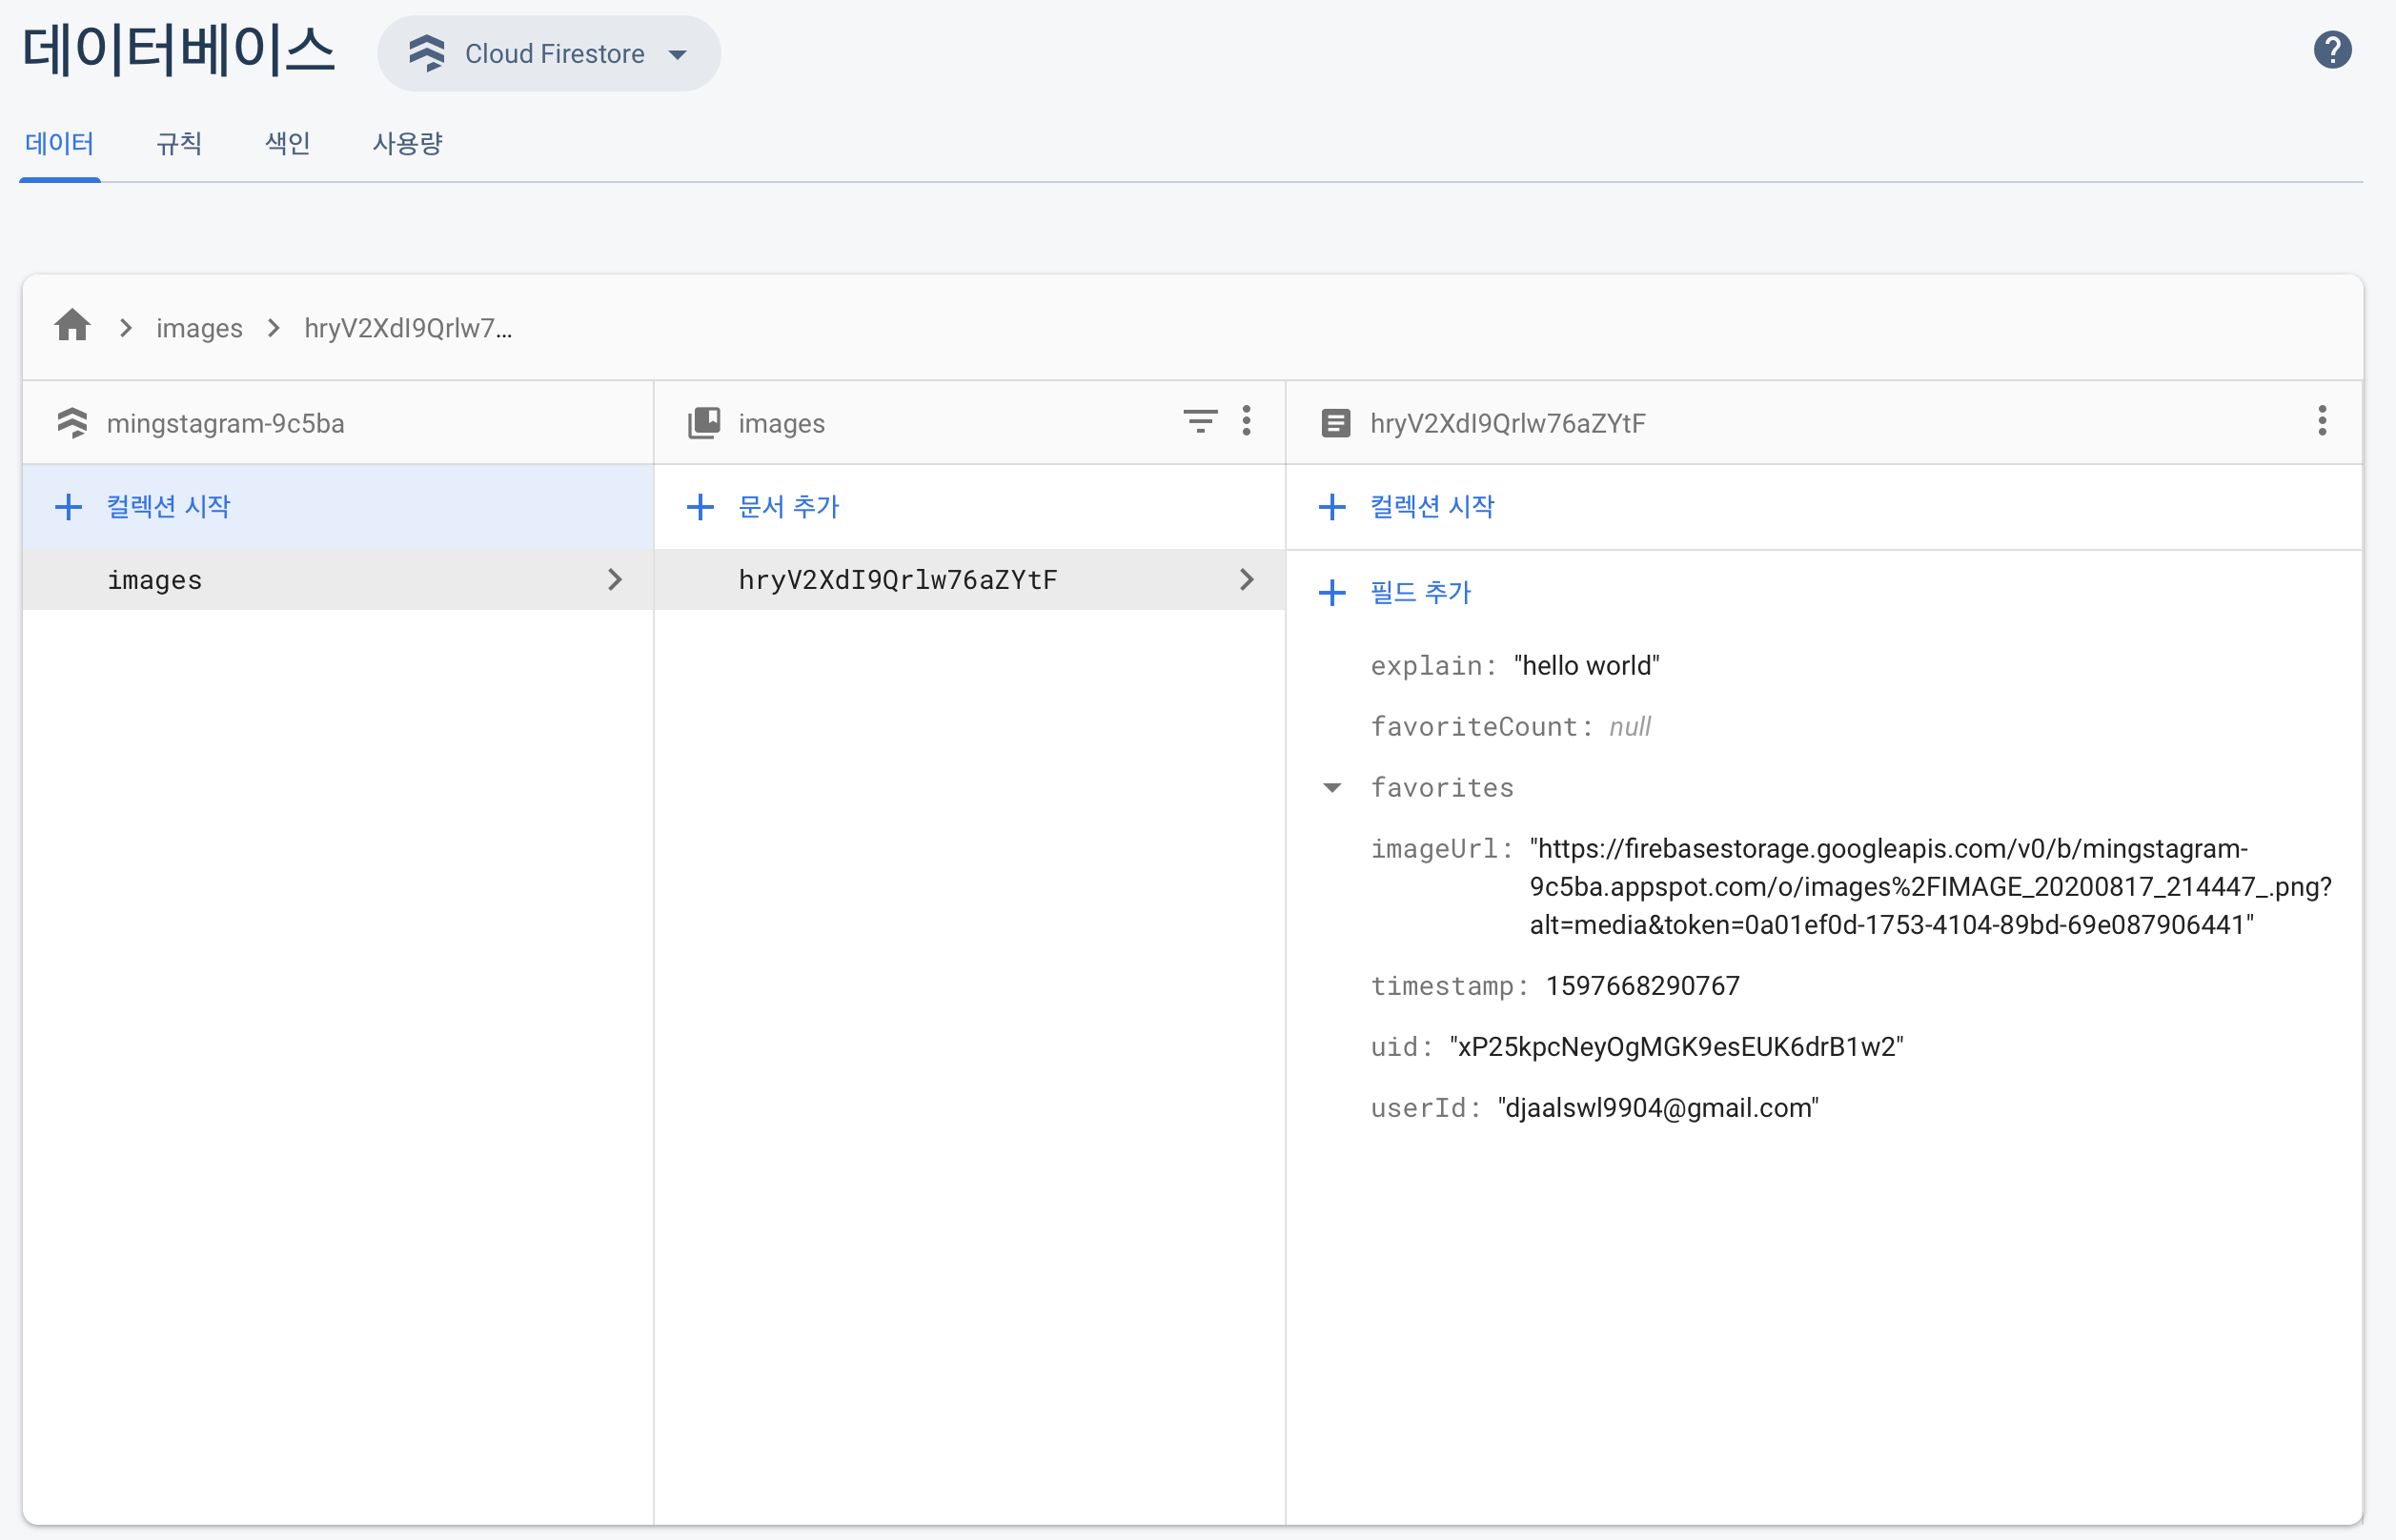Select the explain field value "hello world"
This screenshot has width=2396, height=1540.
(x=1586, y=666)
